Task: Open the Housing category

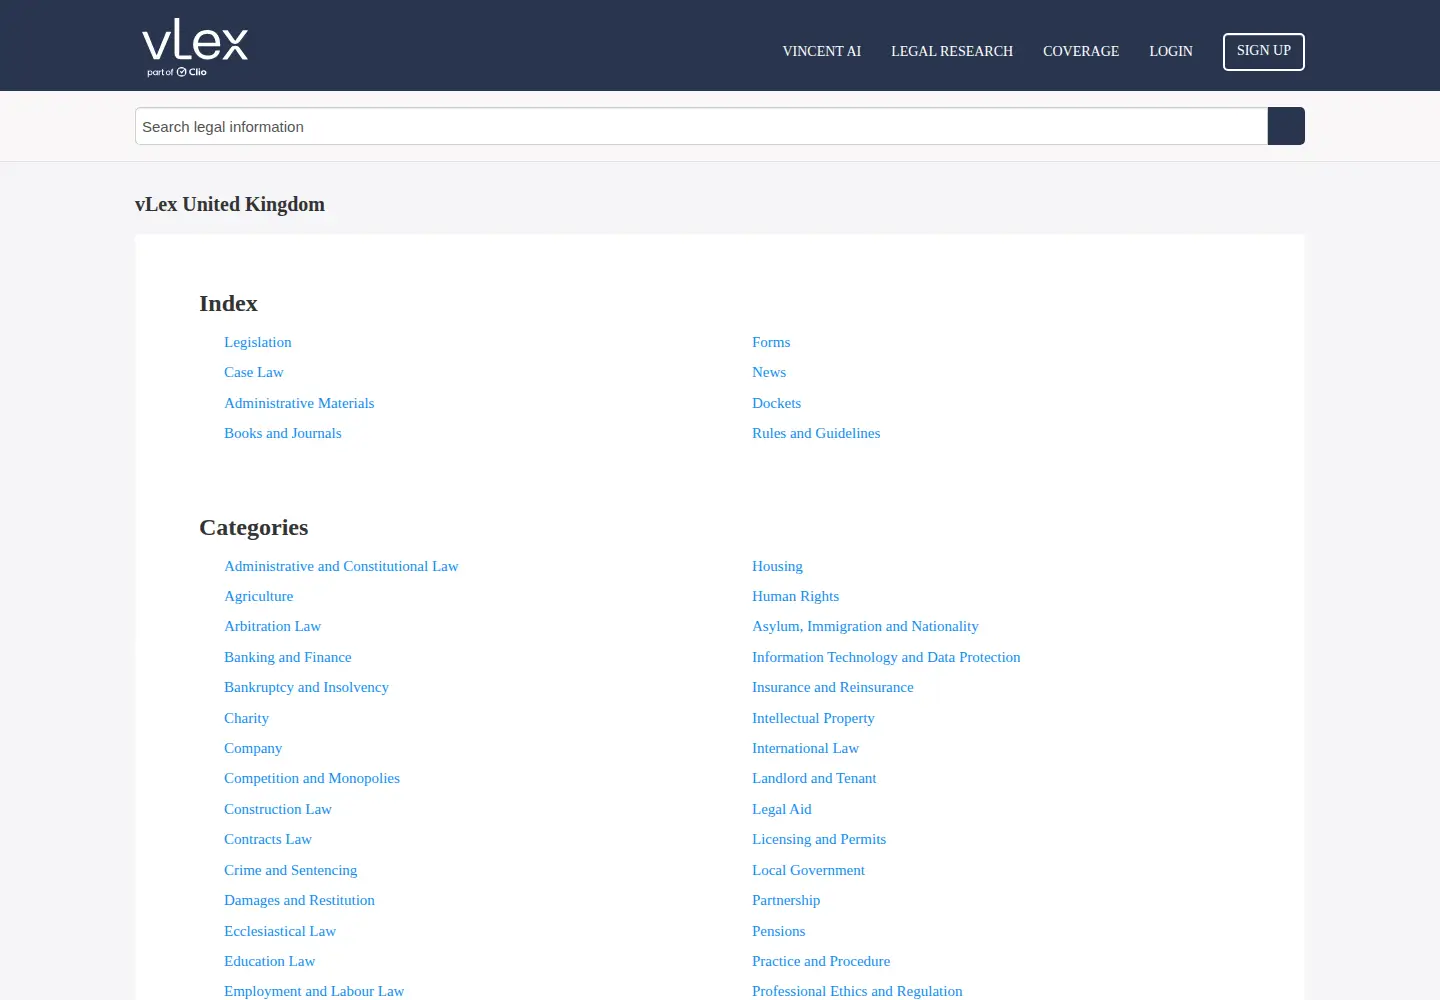Action: point(778,566)
